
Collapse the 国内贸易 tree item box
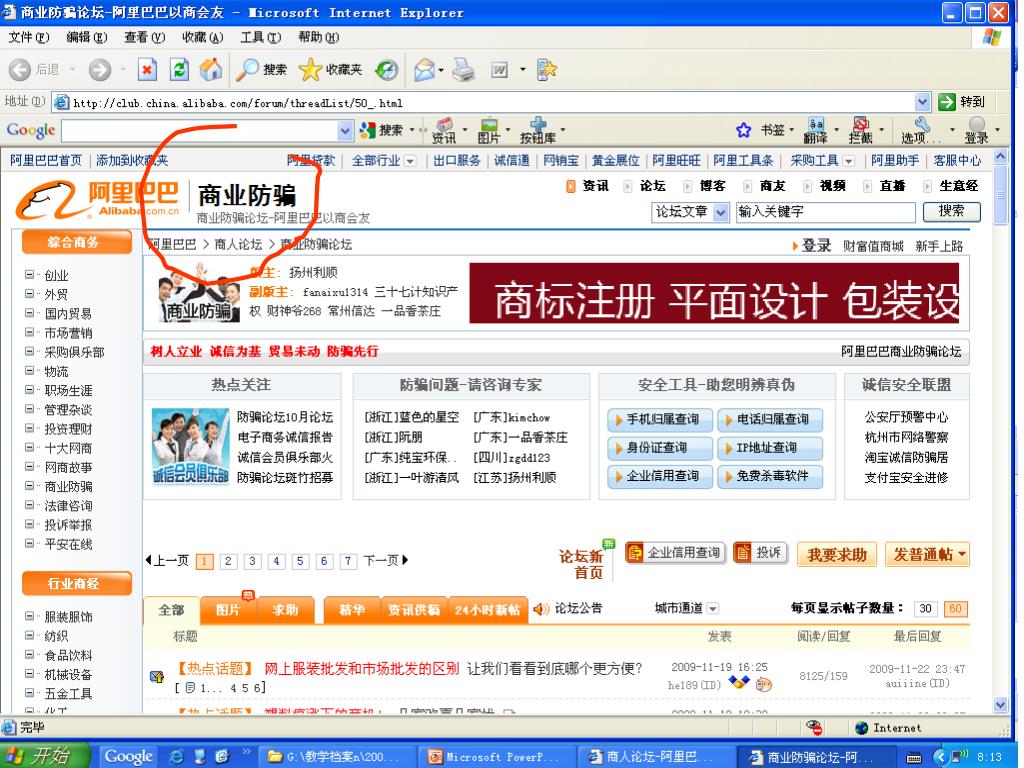click(29, 313)
